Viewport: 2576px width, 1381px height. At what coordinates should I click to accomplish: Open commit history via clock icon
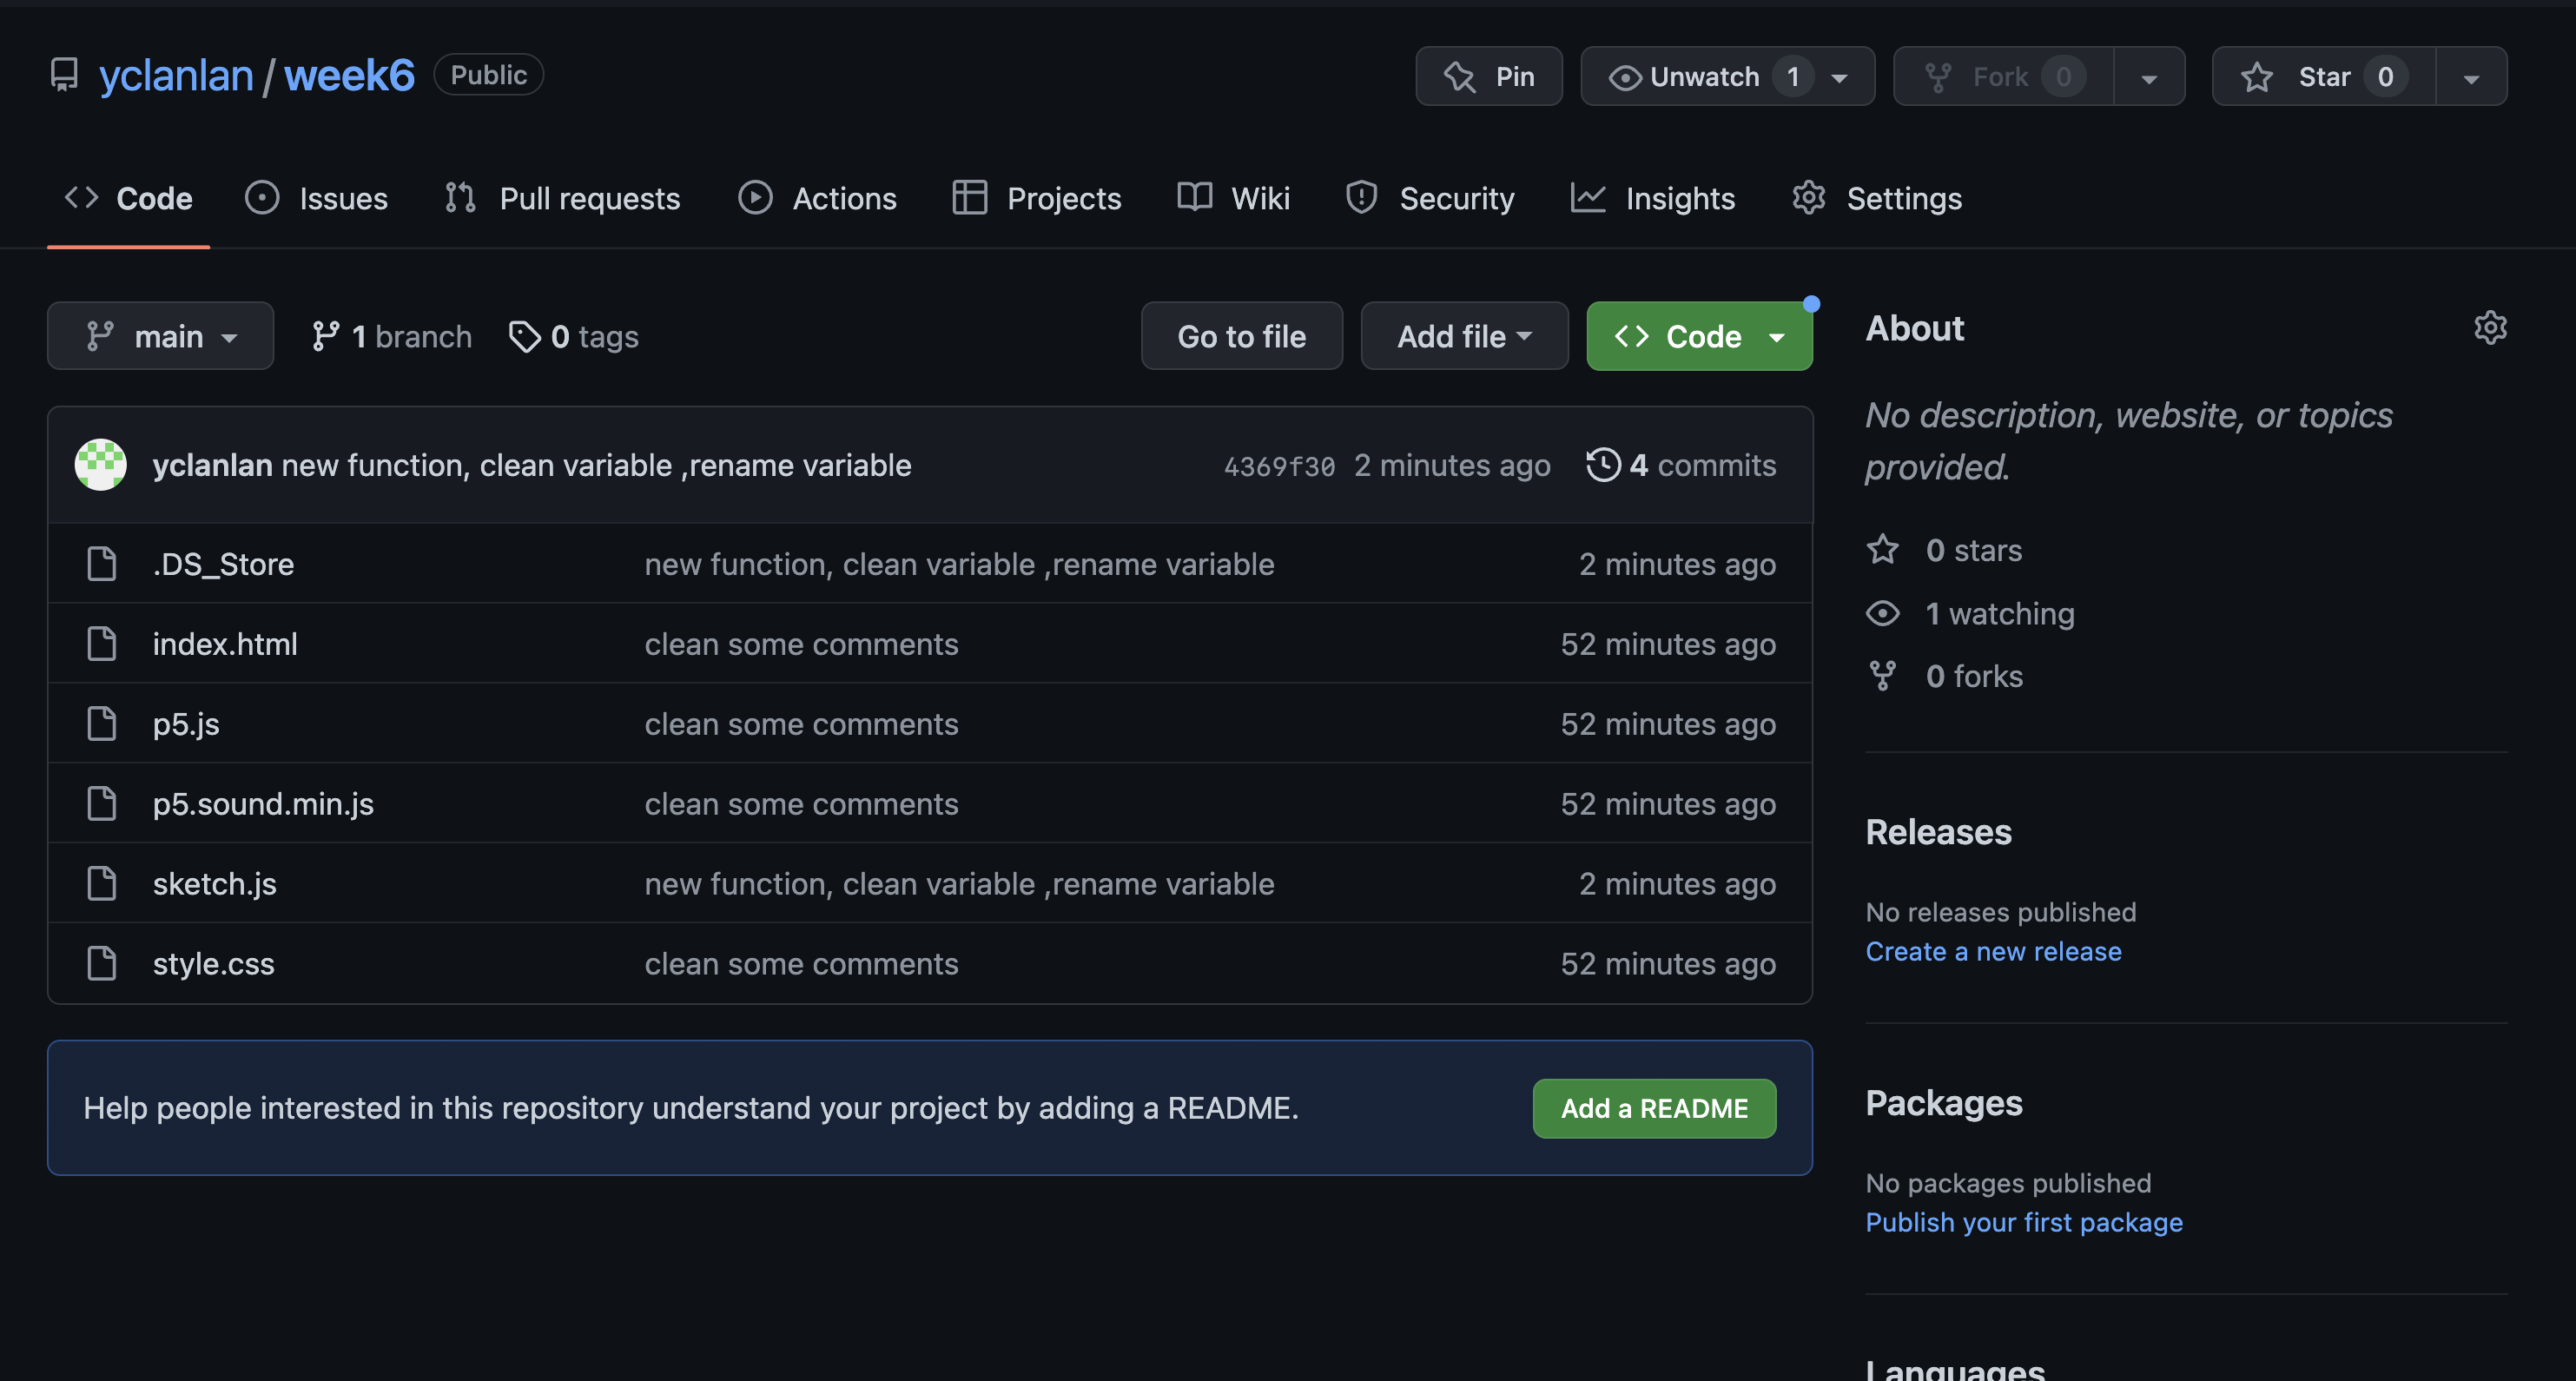(1602, 465)
